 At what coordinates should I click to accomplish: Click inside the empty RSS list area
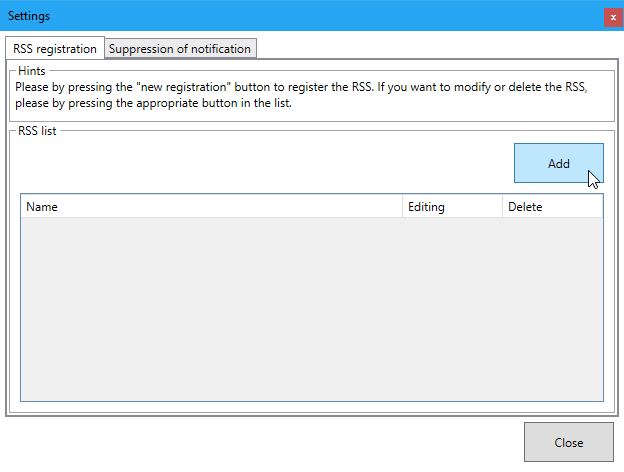(x=311, y=300)
